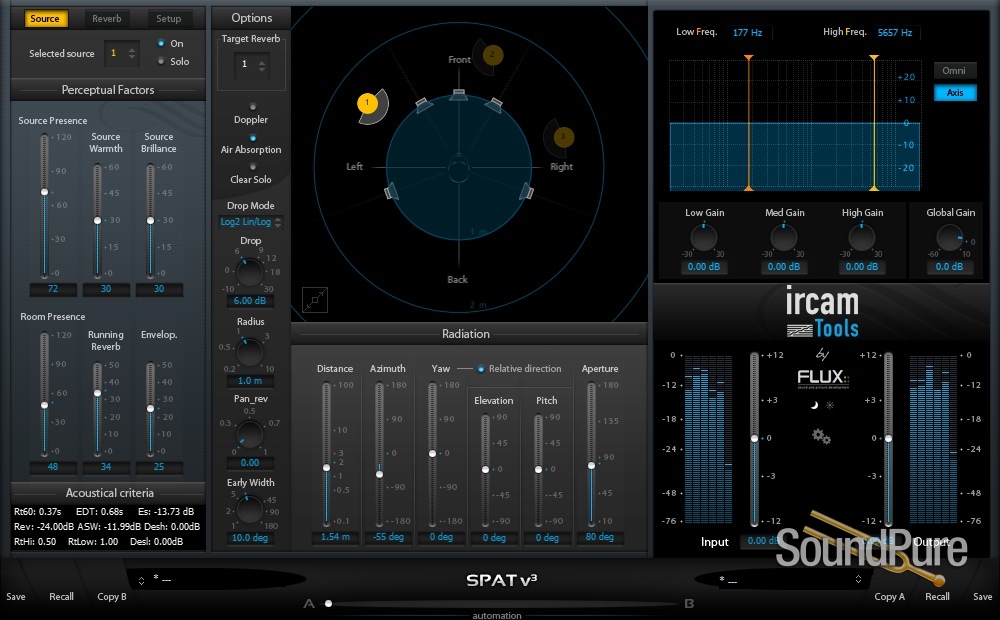1000x620 pixels.
Task: Turn the Drop knob
Action: point(250,272)
